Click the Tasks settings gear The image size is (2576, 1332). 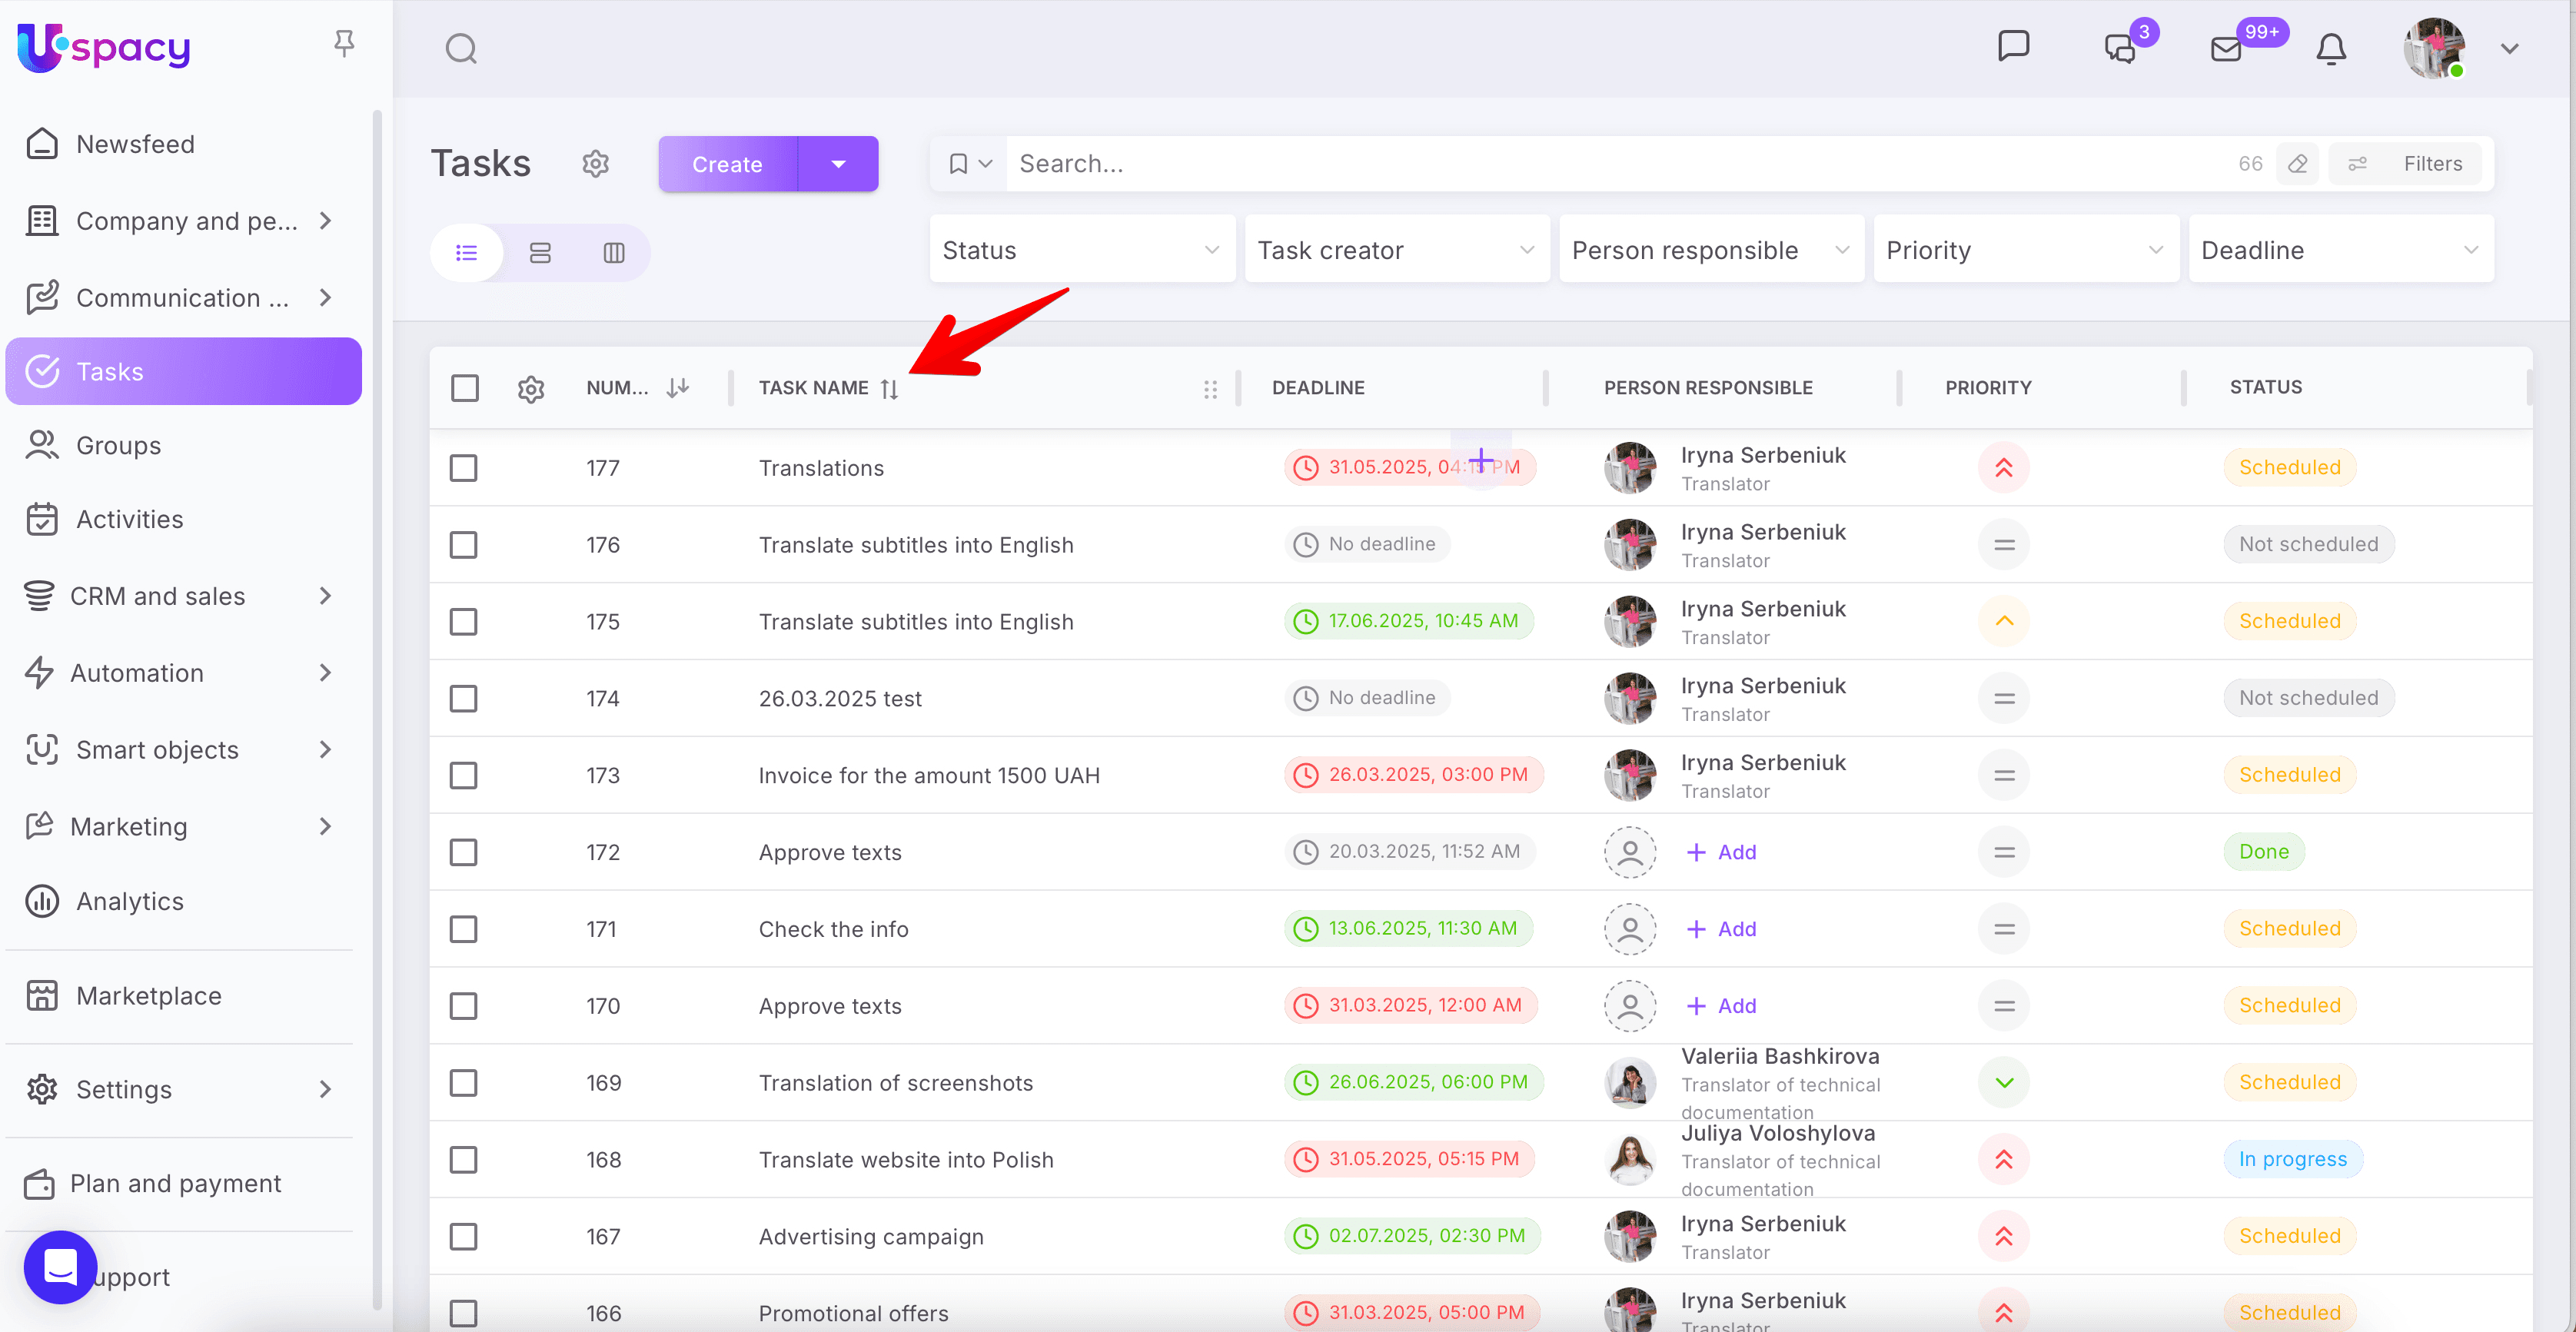pos(595,163)
